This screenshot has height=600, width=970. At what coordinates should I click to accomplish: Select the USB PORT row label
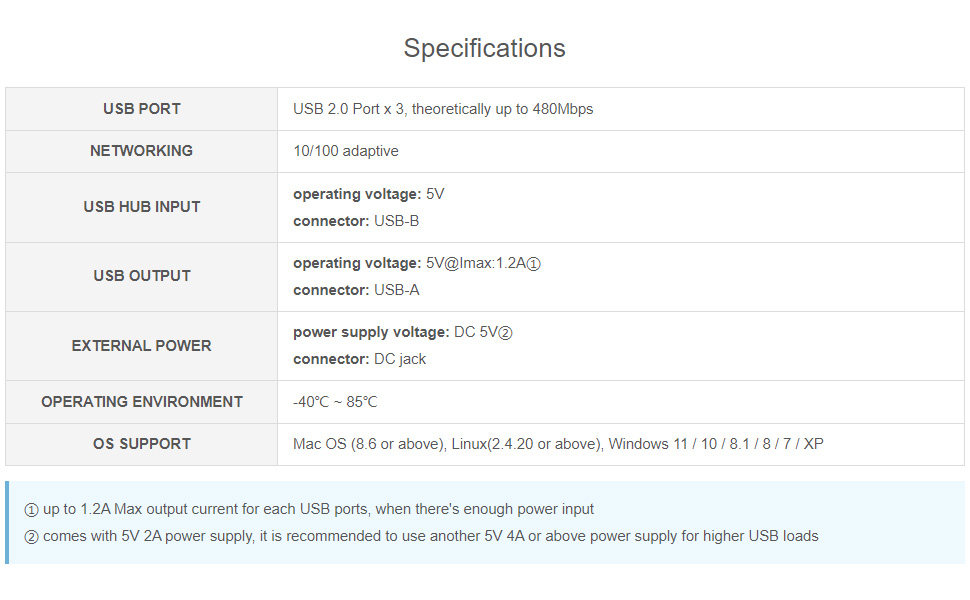point(142,109)
